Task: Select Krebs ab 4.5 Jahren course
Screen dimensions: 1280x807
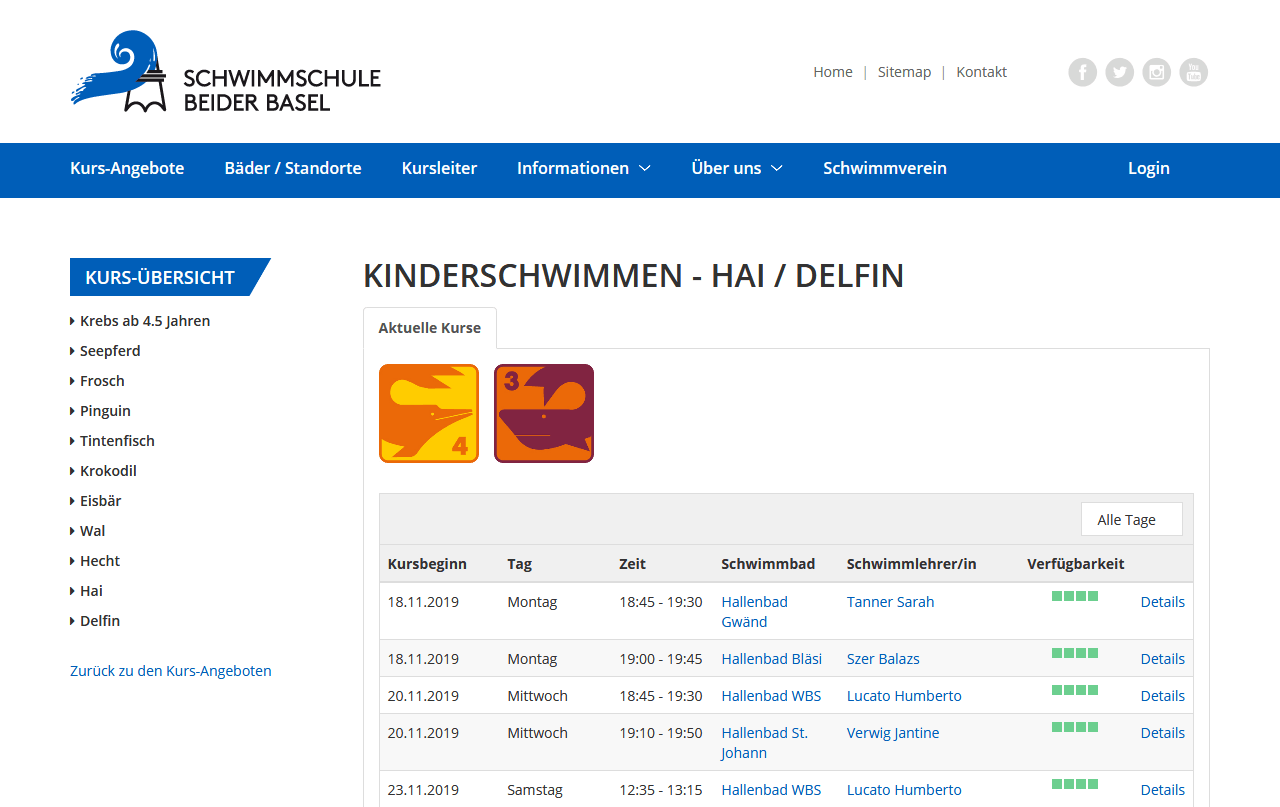Action: point(145,321)
